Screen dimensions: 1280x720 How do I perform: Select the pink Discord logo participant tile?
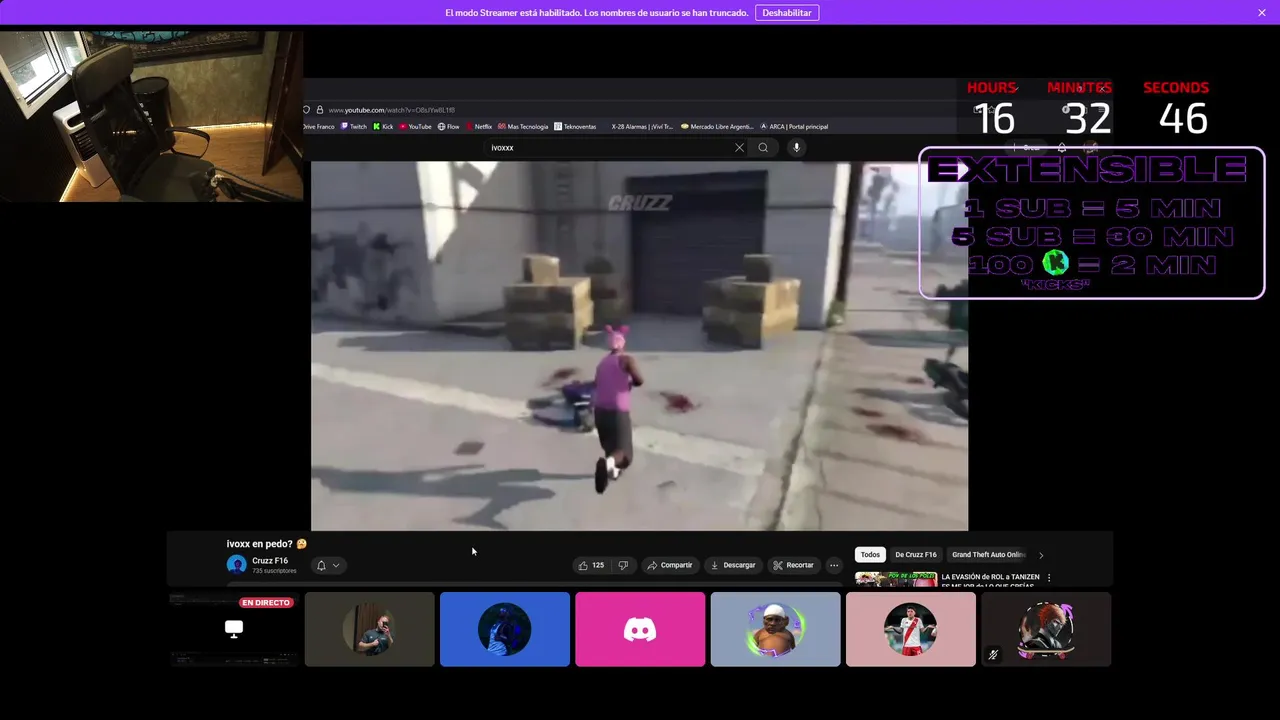(x=640, y=629)
